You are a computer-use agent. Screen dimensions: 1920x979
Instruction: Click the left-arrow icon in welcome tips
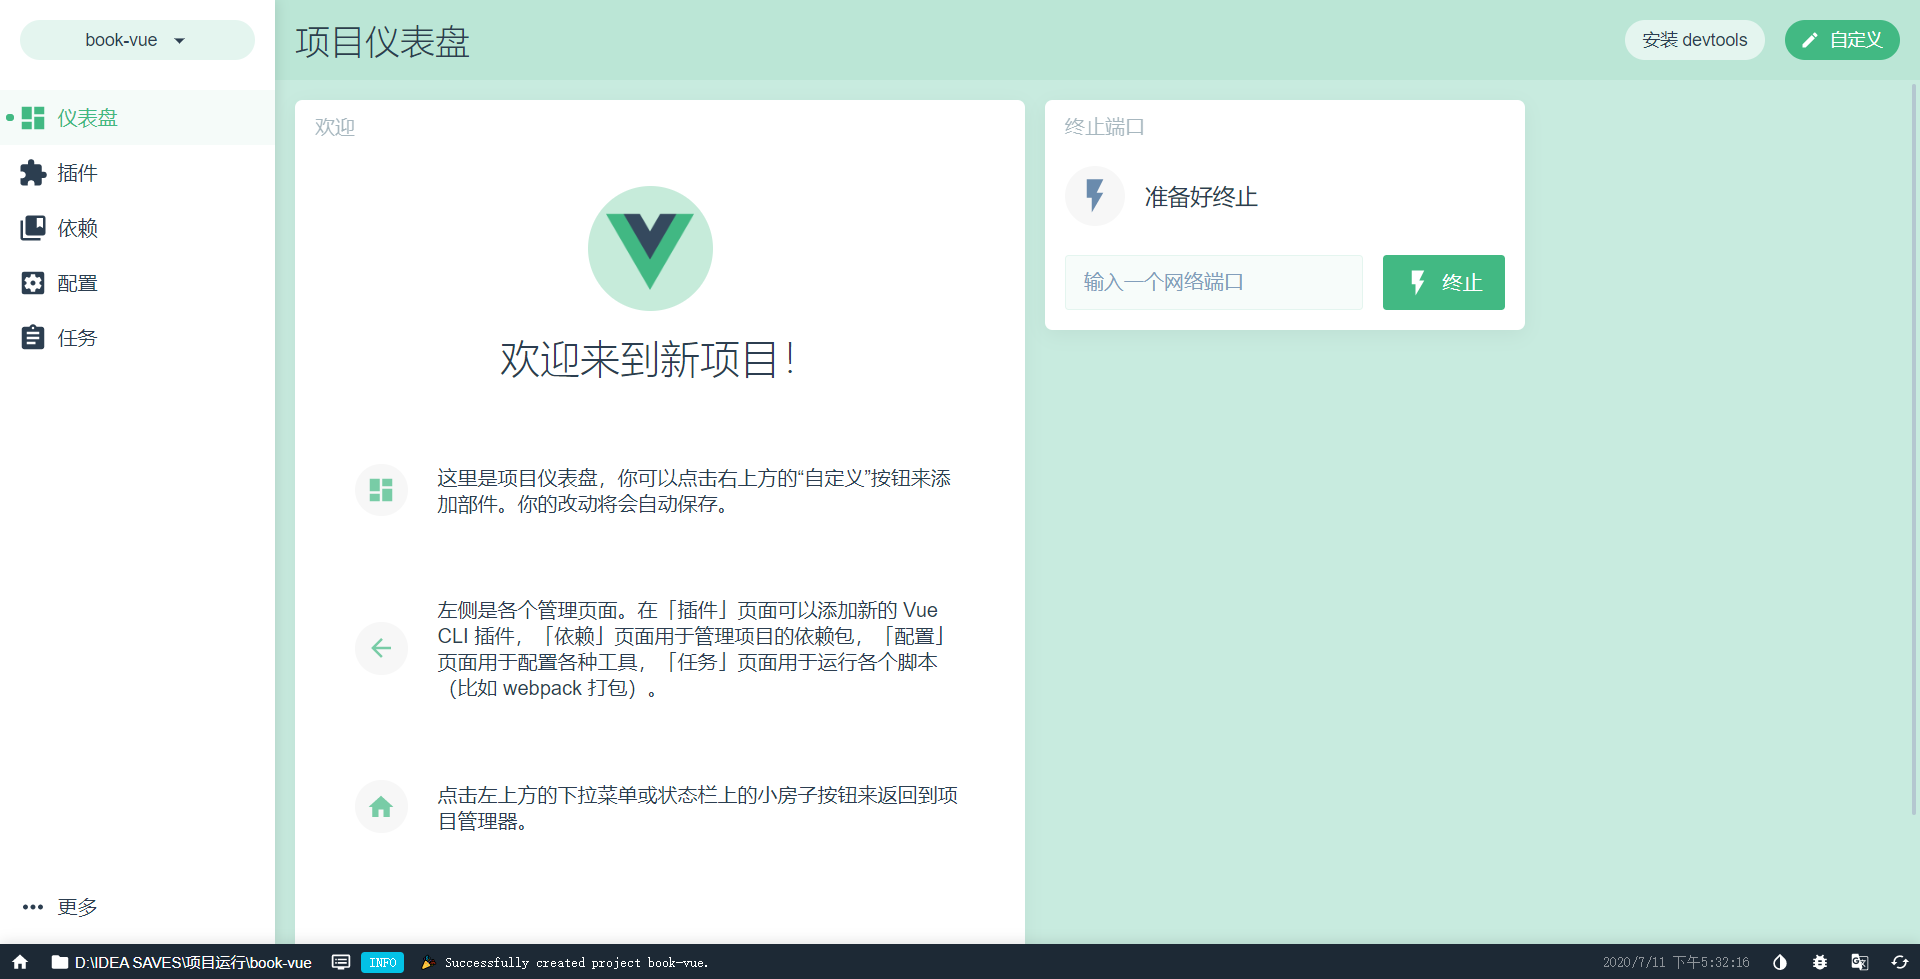click(x=381, y=648)
